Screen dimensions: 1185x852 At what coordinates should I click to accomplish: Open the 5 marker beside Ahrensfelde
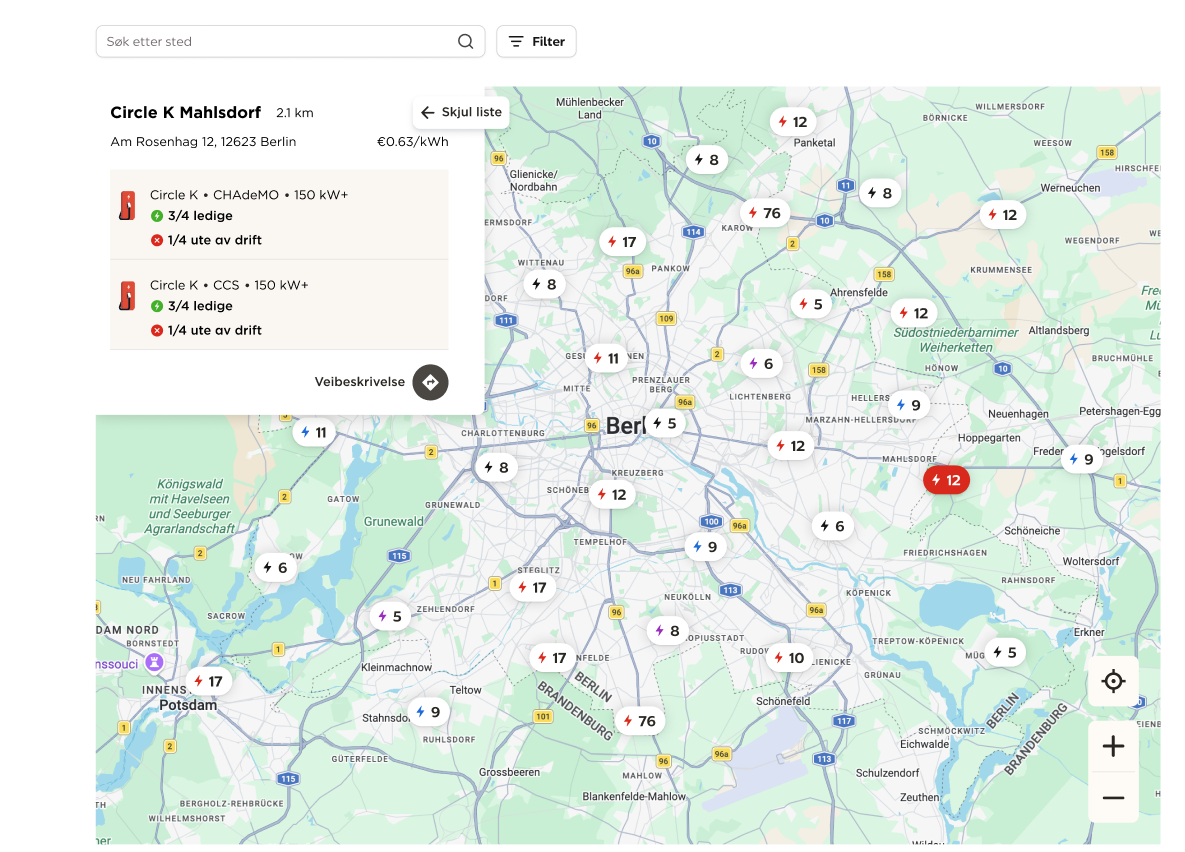pyautogui.click(x=811, y=304)
